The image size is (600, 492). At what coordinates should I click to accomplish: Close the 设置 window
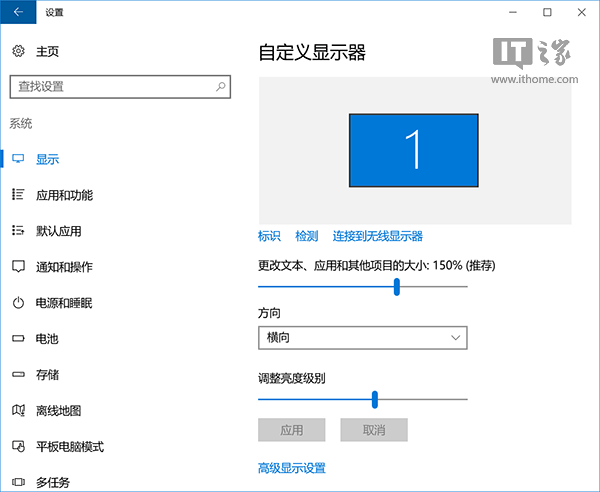coord(582,12)
